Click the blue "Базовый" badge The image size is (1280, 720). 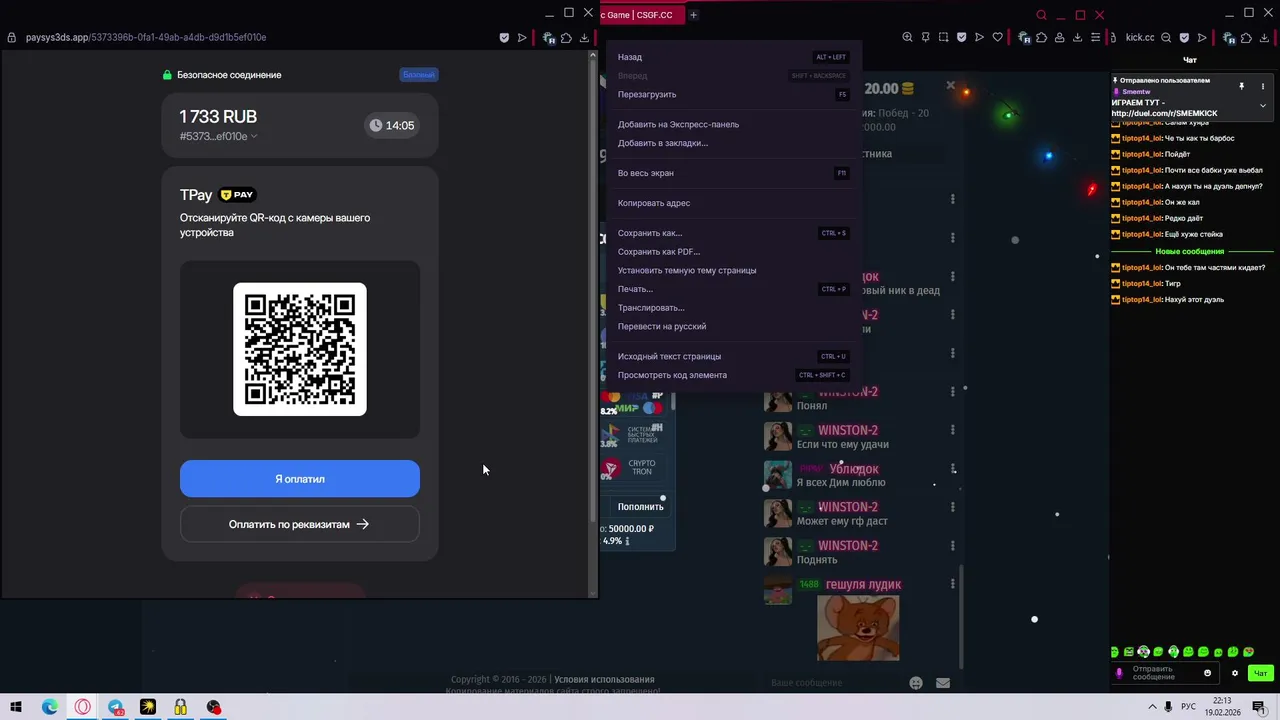(x=419, y=75)
